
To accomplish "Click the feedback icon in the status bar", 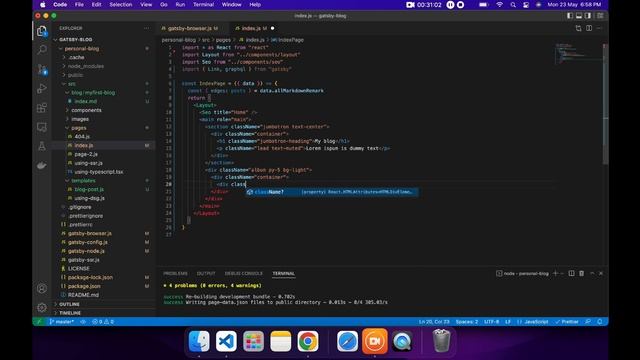I will [x=588, y=322].
